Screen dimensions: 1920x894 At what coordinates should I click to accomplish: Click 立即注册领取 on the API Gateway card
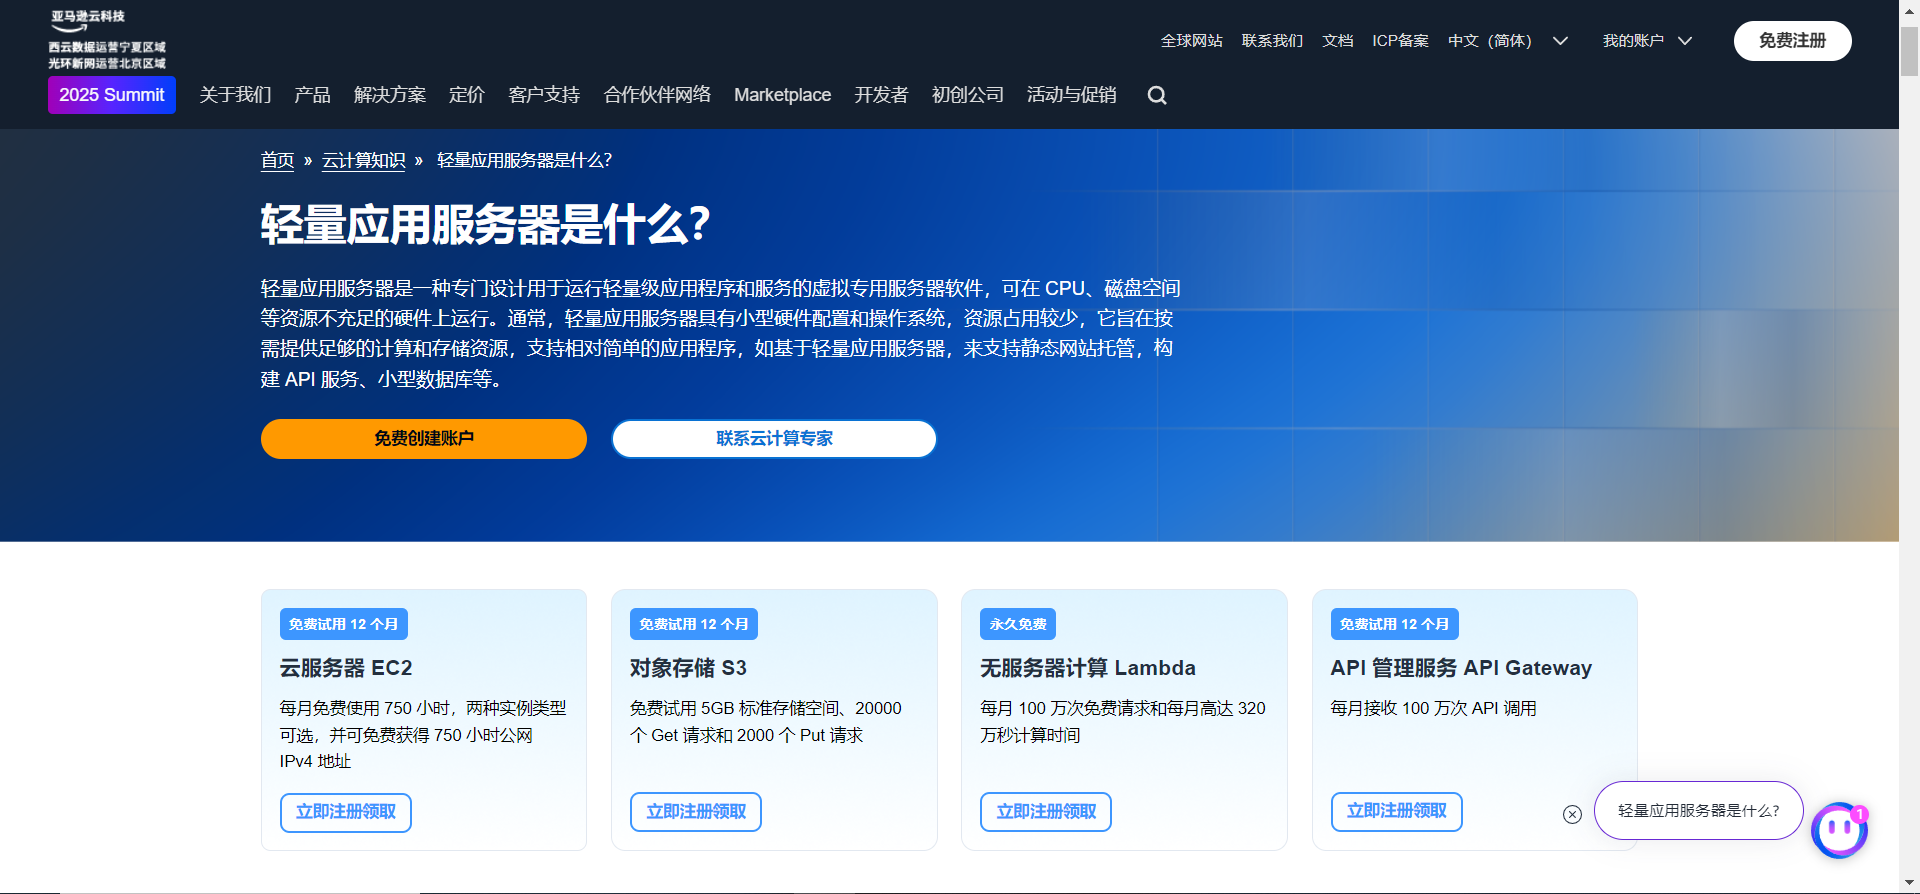point(1396,811)
